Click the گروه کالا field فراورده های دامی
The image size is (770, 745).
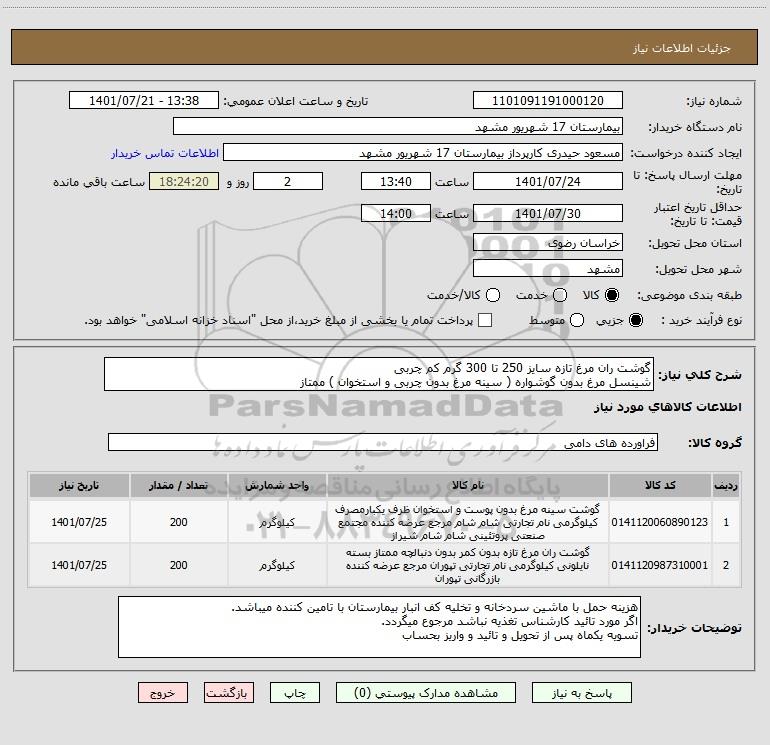pyautogui.click(x=383, y=442)
